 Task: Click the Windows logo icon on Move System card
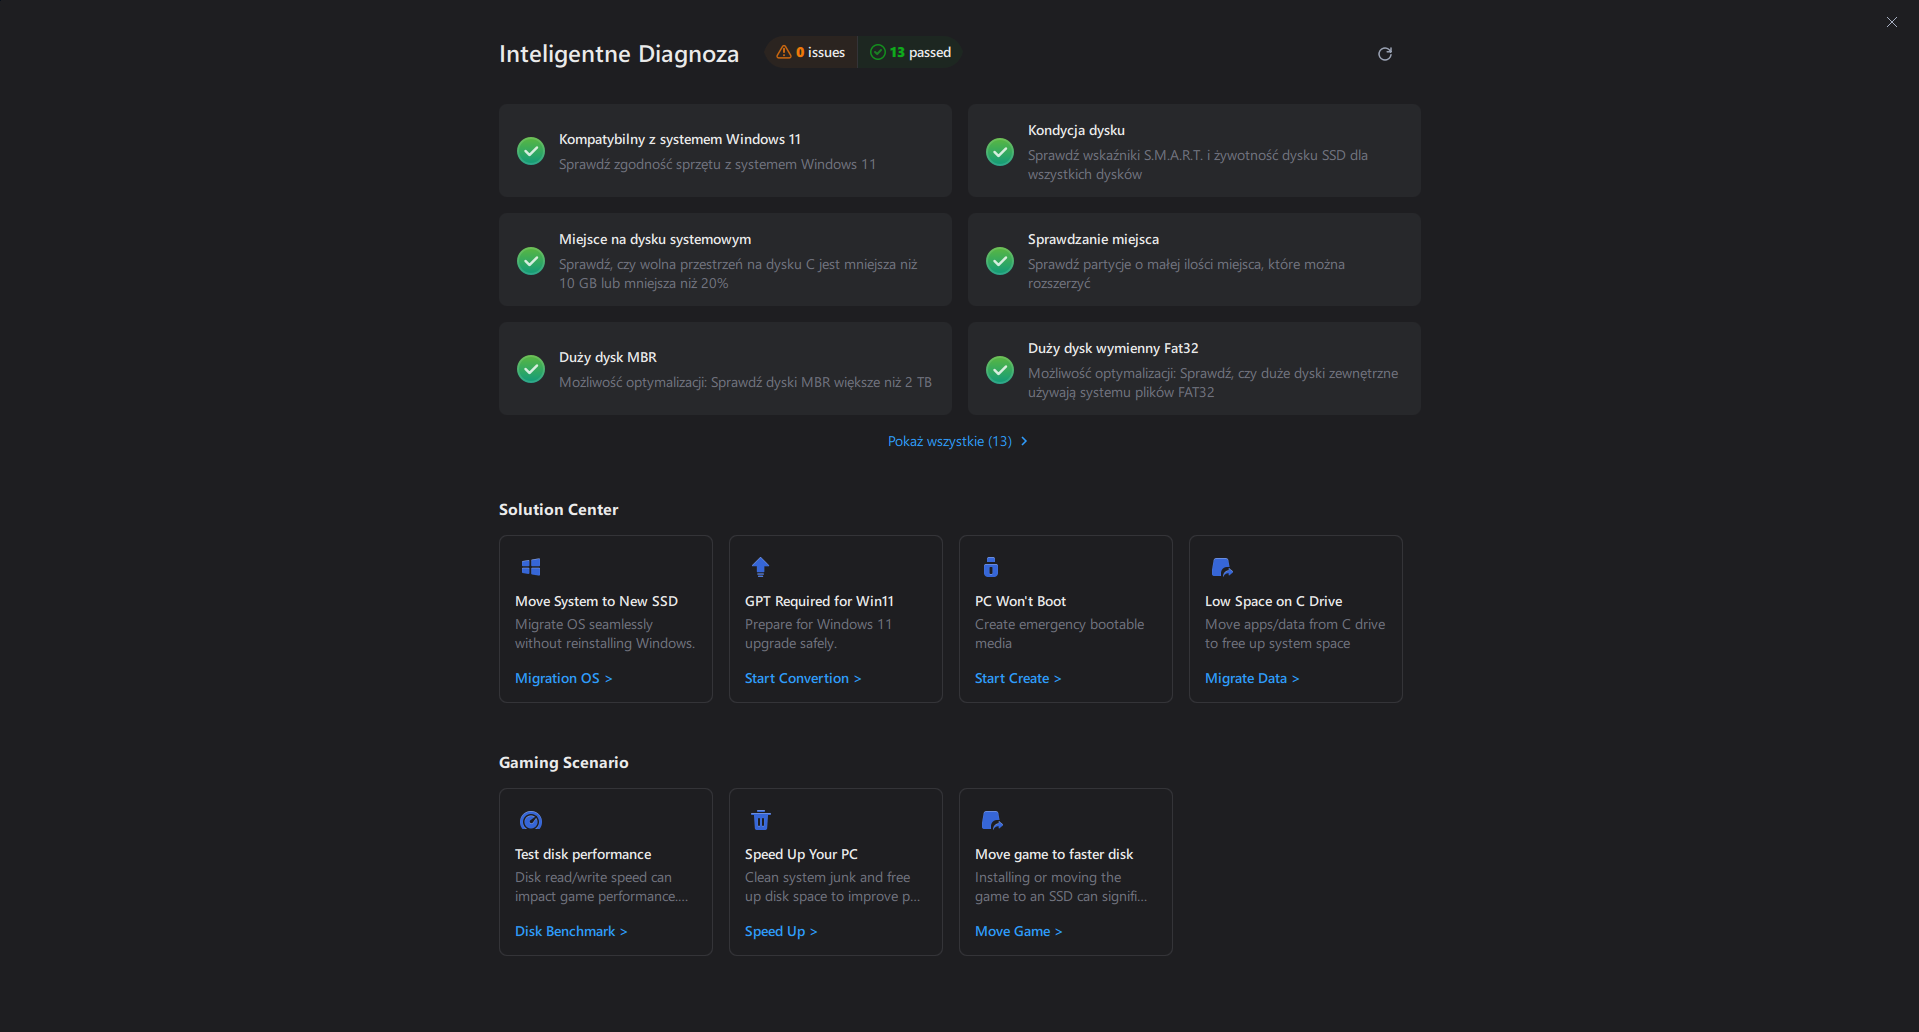pos(531,567)
